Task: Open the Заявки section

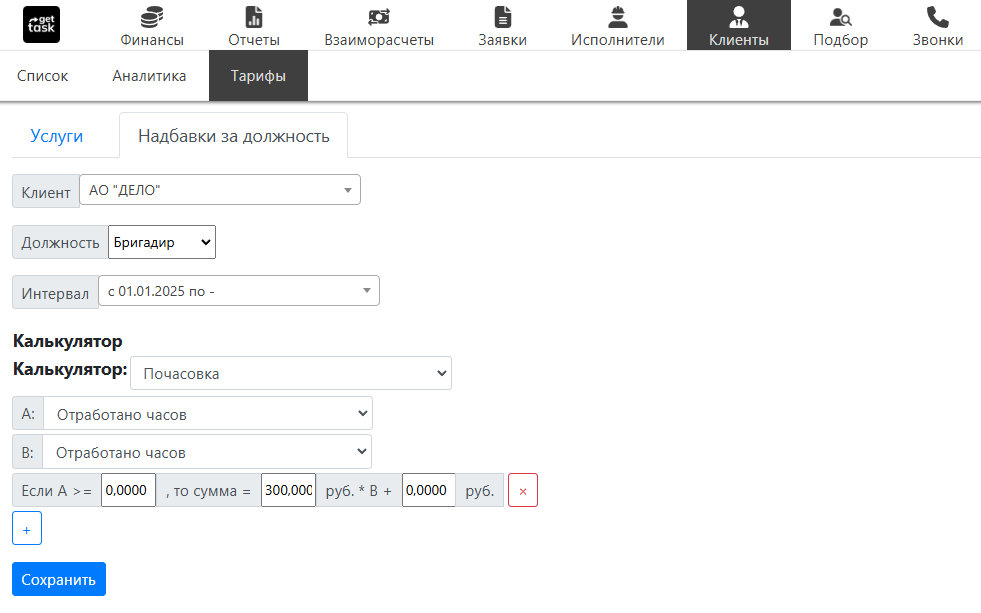Action: point(502,26)
